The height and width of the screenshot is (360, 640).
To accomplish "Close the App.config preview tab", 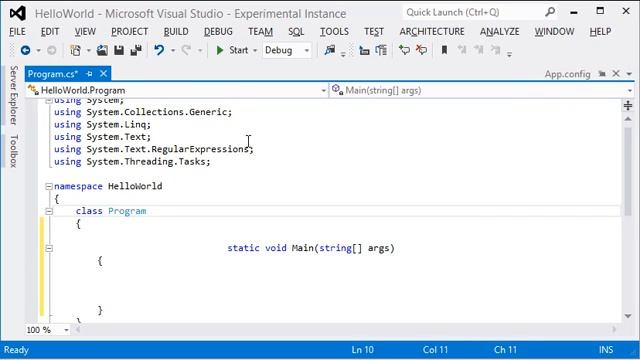I will pyautogui.click(x=616, y=73).
